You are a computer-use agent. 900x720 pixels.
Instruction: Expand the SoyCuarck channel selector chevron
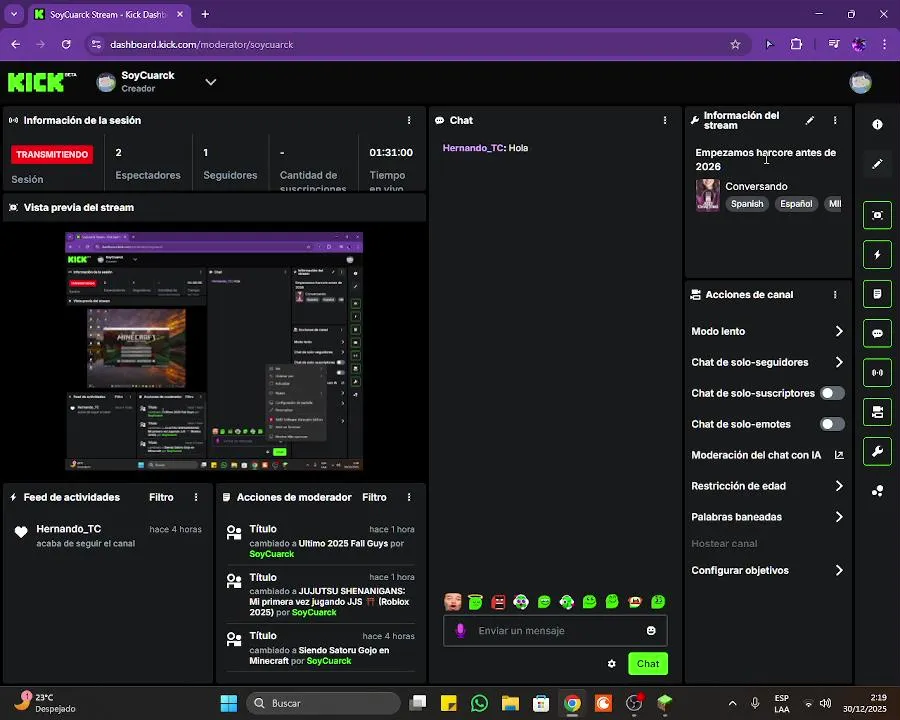(x=211, y=82)
